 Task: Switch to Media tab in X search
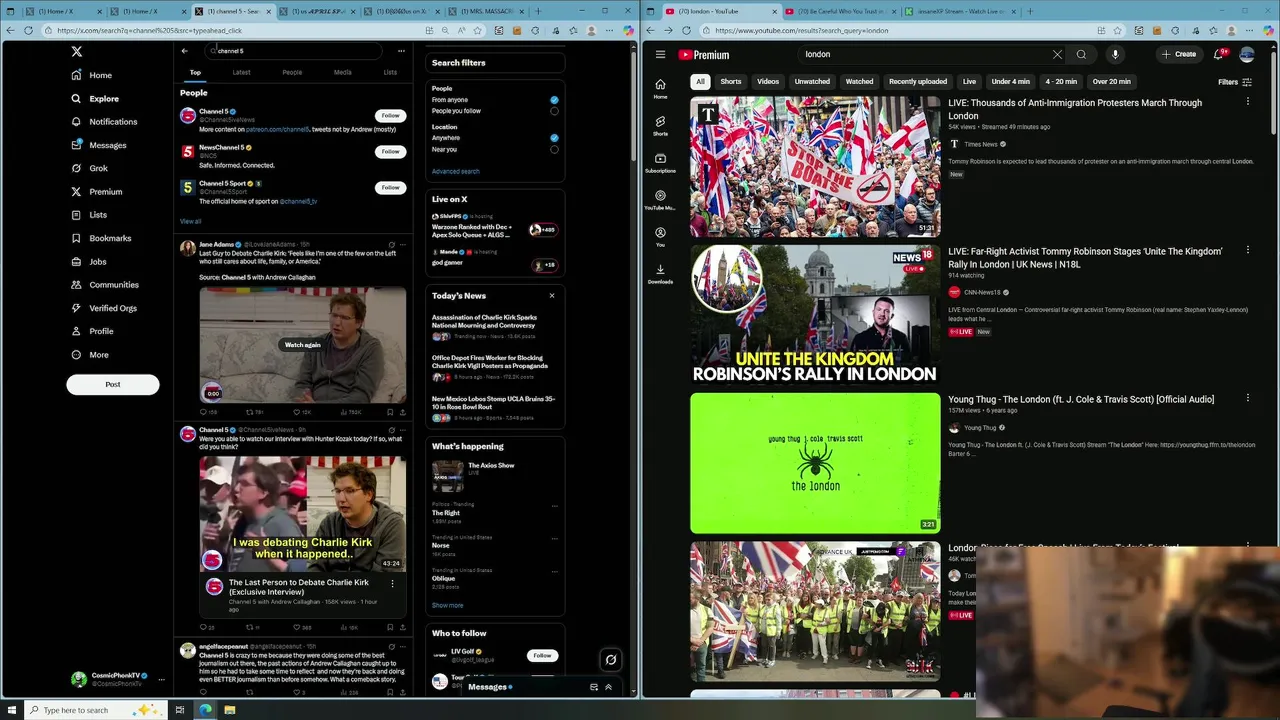tap(342, 72)
